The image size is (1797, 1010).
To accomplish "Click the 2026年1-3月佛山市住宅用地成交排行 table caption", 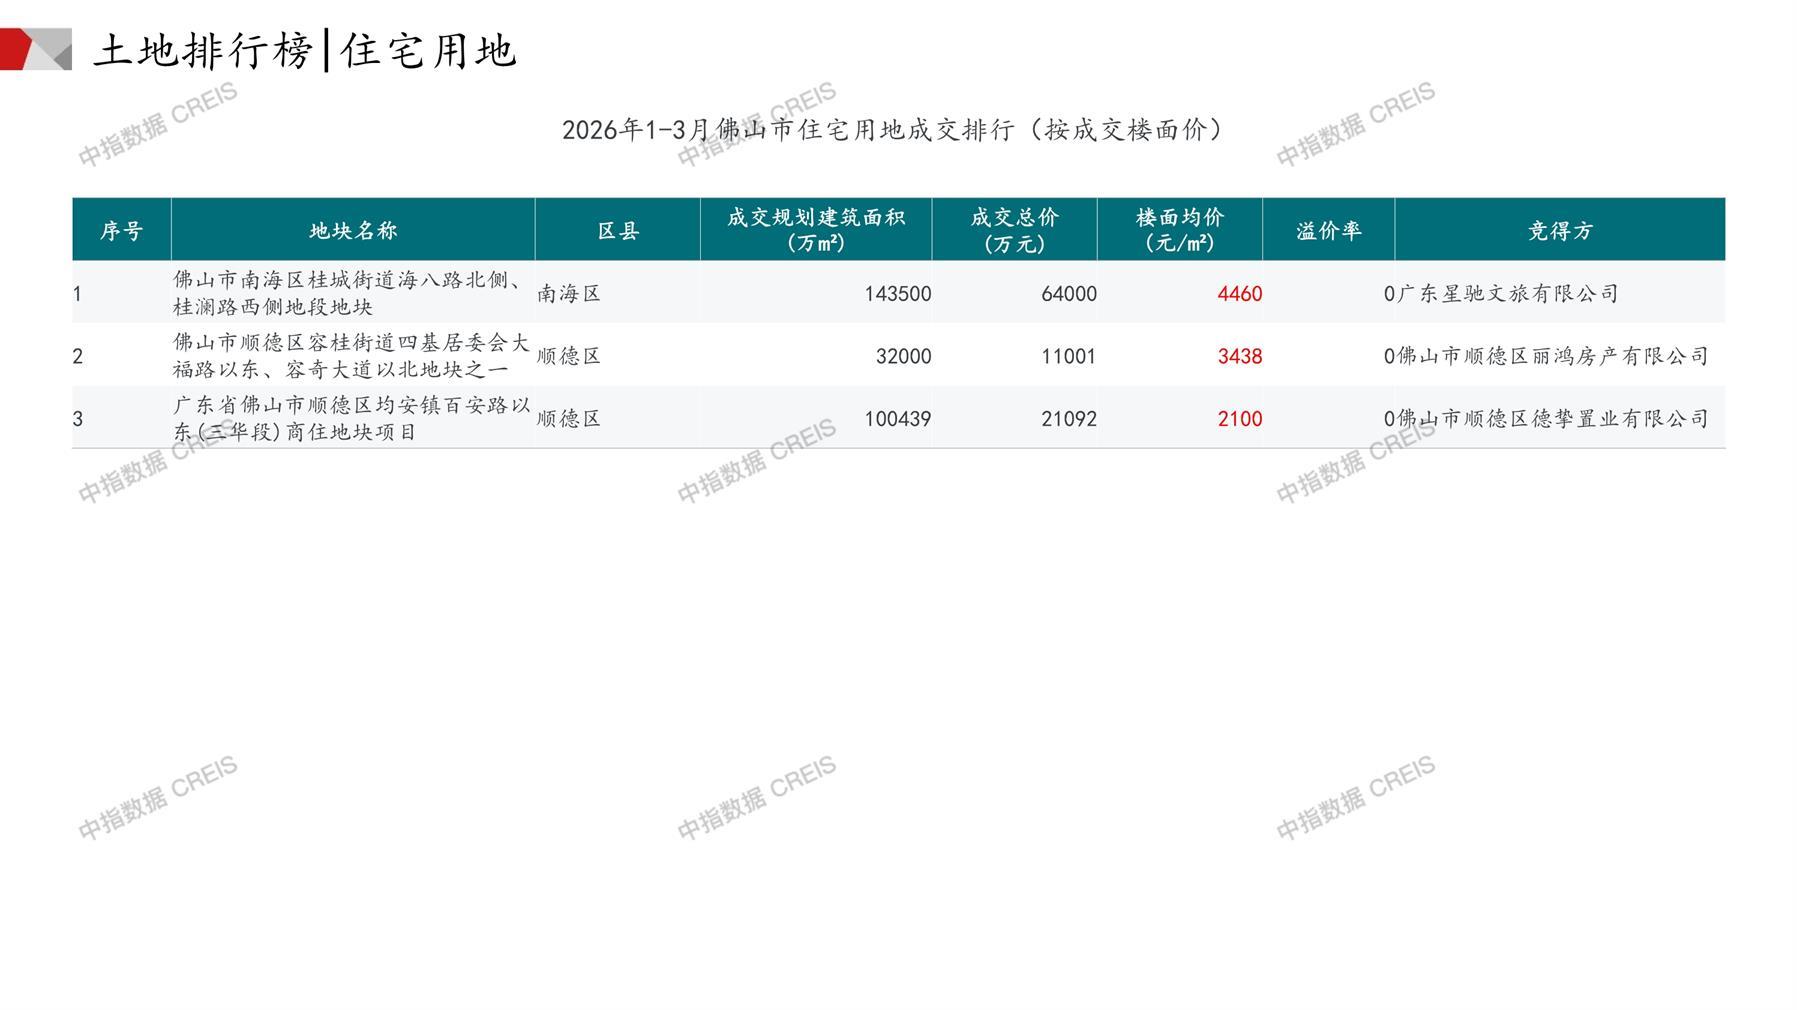I will [x=893, y=130].
